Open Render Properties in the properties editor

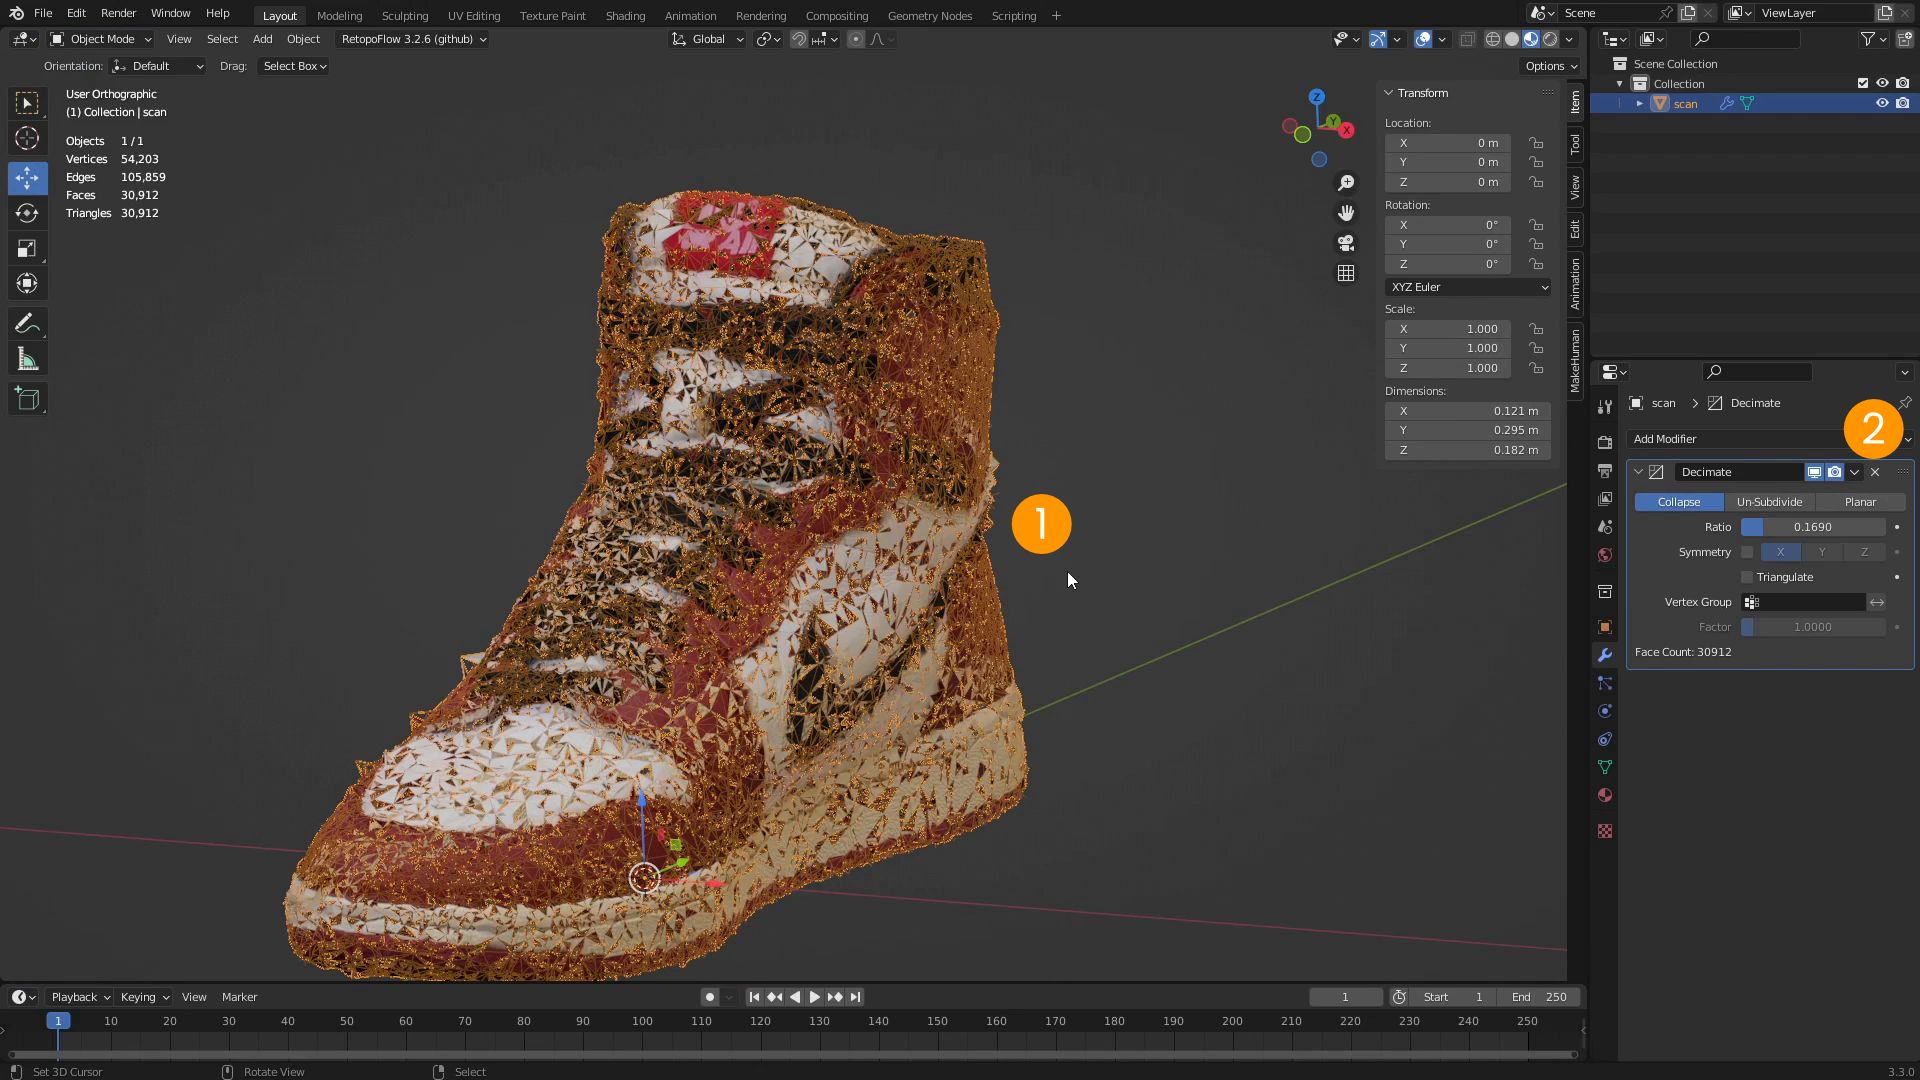tap(1605, 441)
